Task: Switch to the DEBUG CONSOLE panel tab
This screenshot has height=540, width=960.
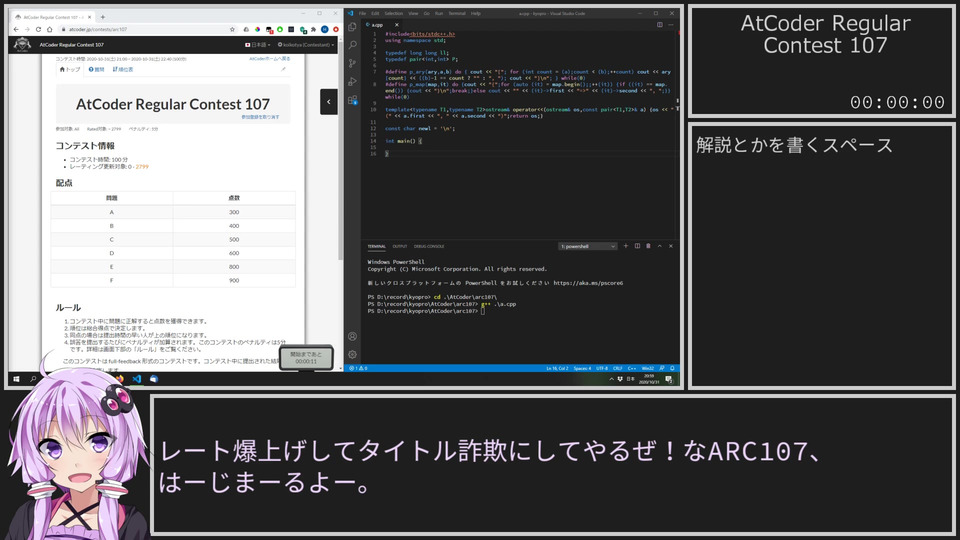Action: click(x=429, y=246)
